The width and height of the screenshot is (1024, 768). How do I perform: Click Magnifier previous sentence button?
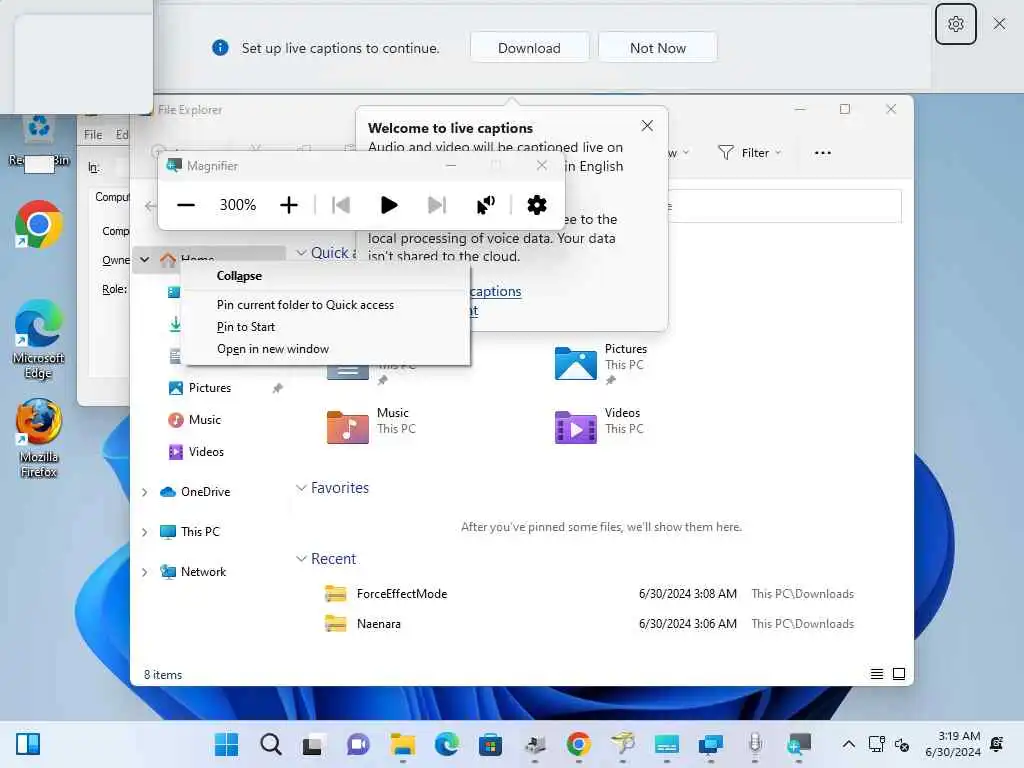(341, 205)
